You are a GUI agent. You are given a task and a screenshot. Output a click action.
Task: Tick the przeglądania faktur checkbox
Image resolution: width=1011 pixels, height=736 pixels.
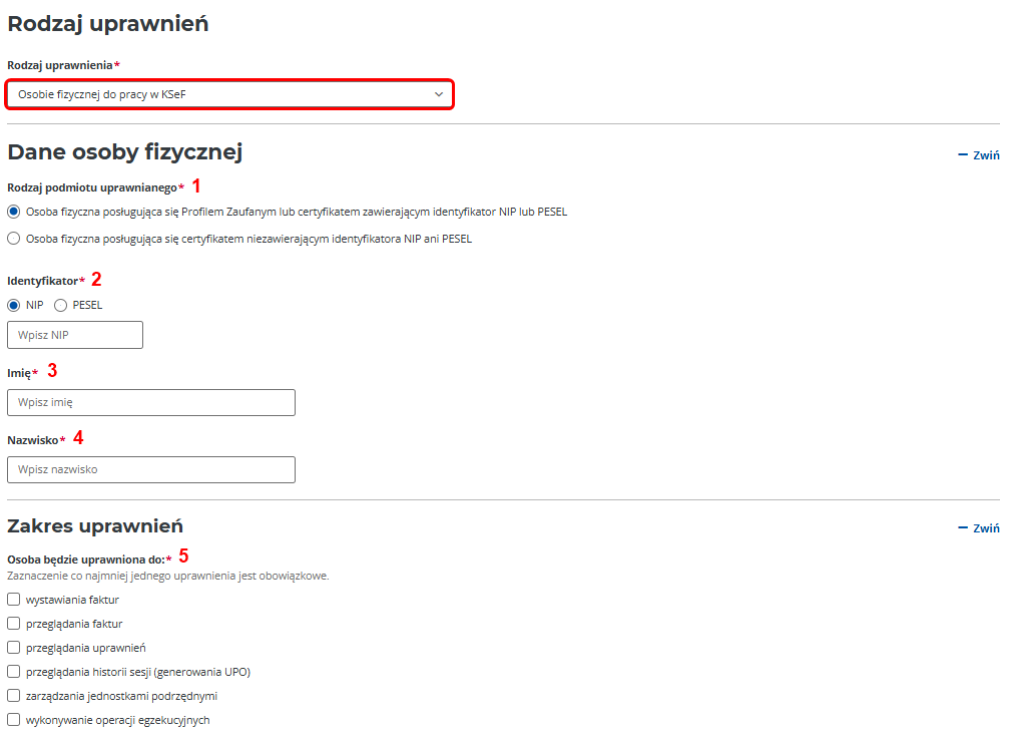pyautogui.click(x=14, y=623)
